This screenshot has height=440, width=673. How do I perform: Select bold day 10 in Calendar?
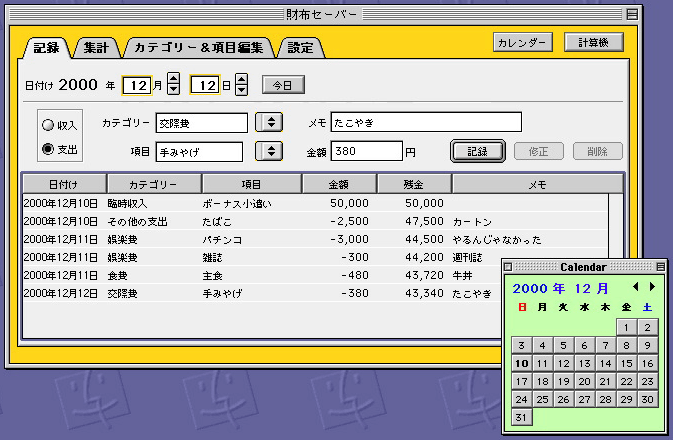(x=521, y=363)
